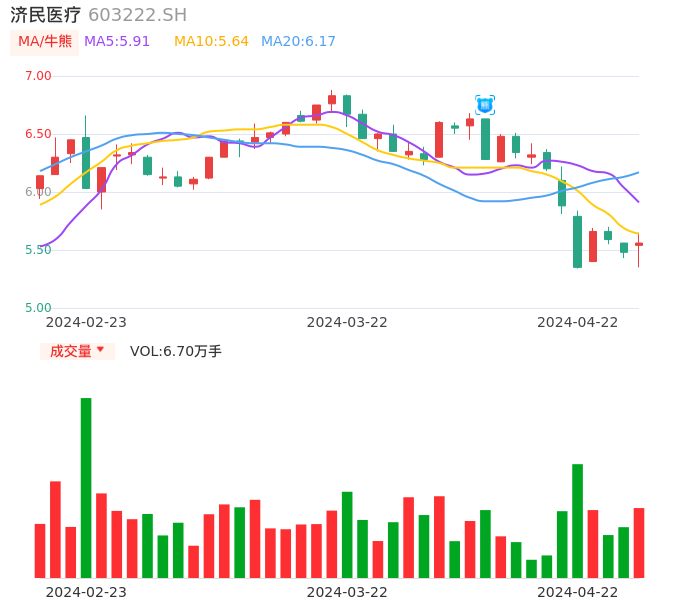This screenshot has height=606, width=686.
Task: Toggle the MA10 legend label
Action: (x=211, y=42)
